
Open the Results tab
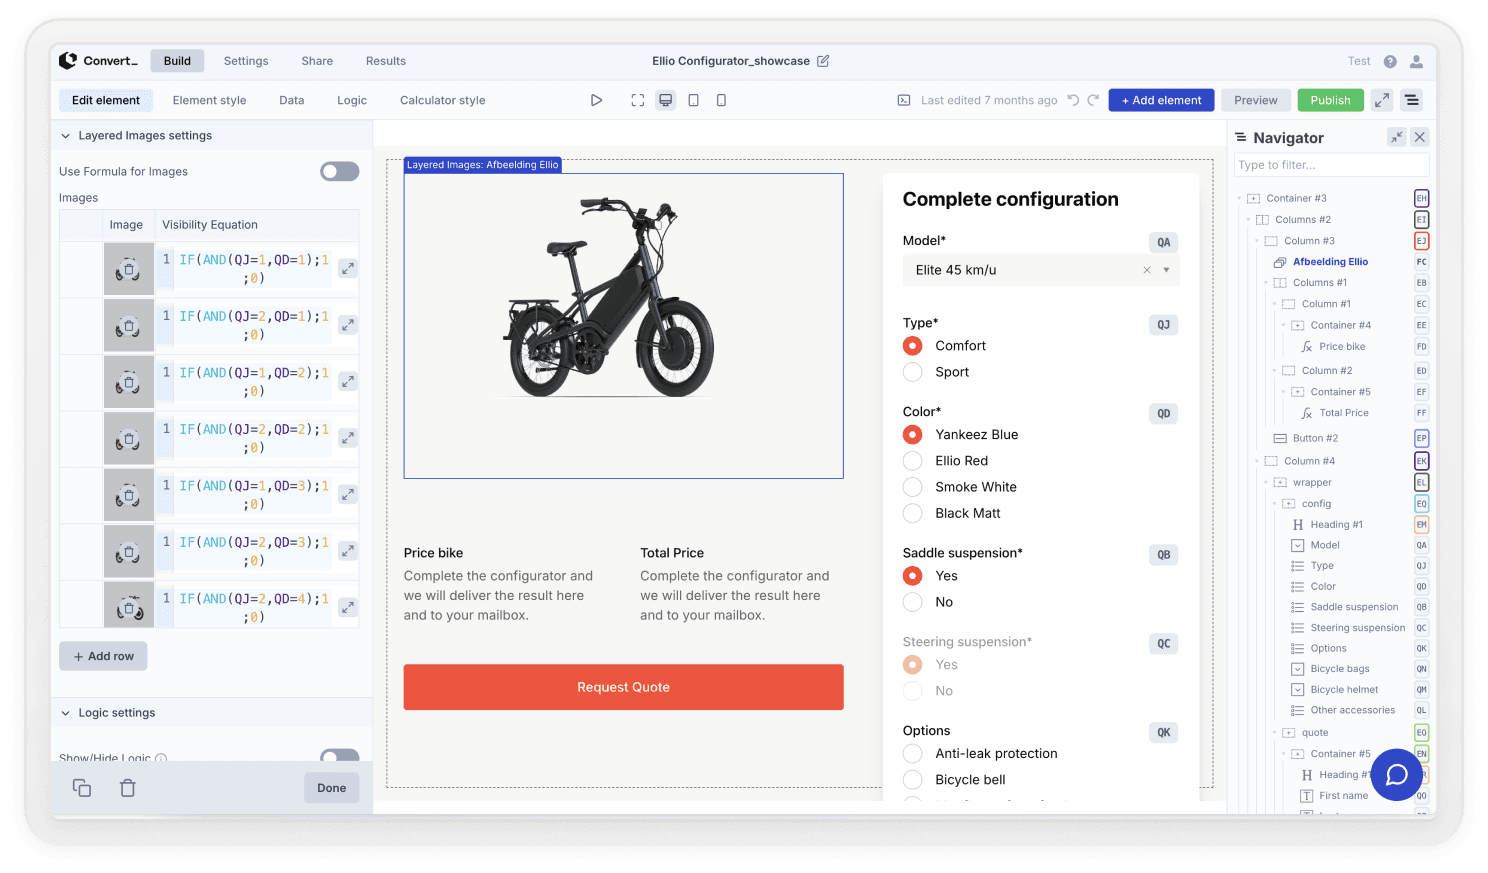coord(386,61)
